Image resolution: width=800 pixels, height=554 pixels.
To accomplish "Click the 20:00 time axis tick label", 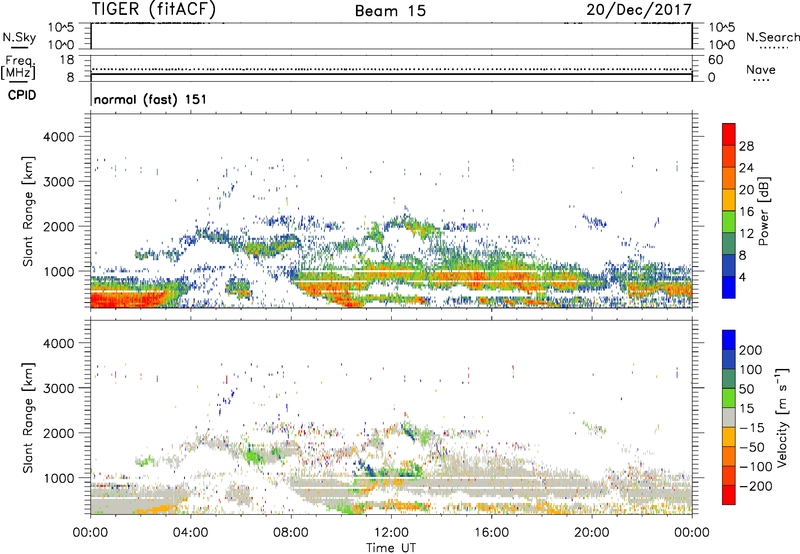I will tap(592, 533).
